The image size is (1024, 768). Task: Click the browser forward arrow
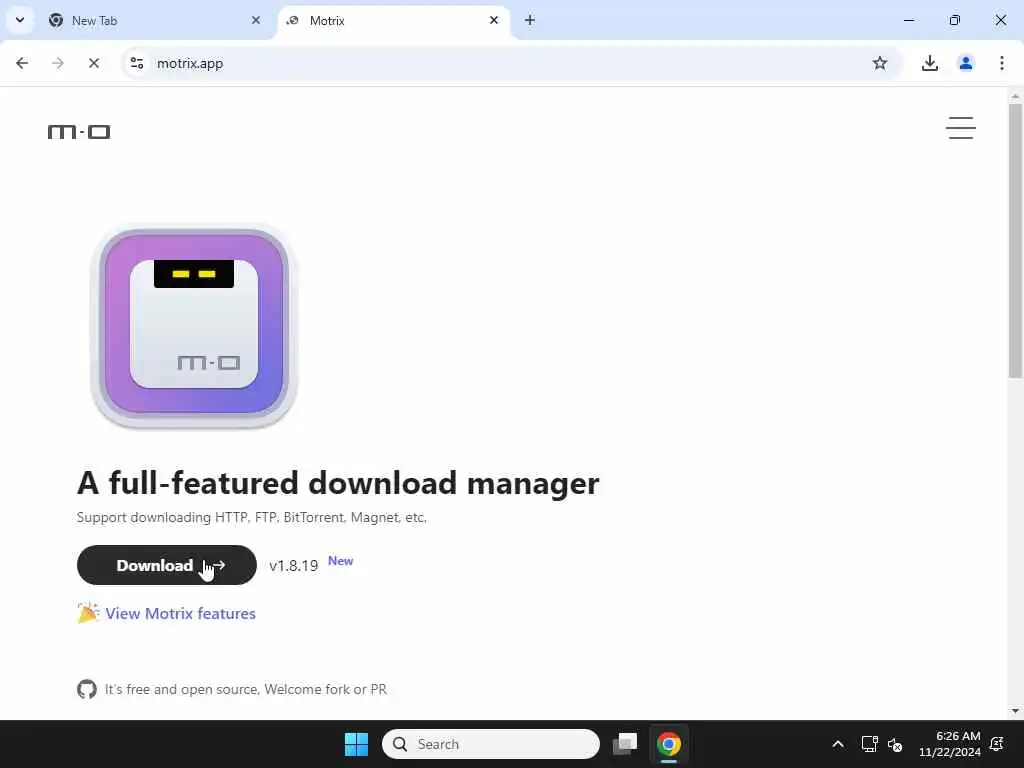(x=58, y=63)
